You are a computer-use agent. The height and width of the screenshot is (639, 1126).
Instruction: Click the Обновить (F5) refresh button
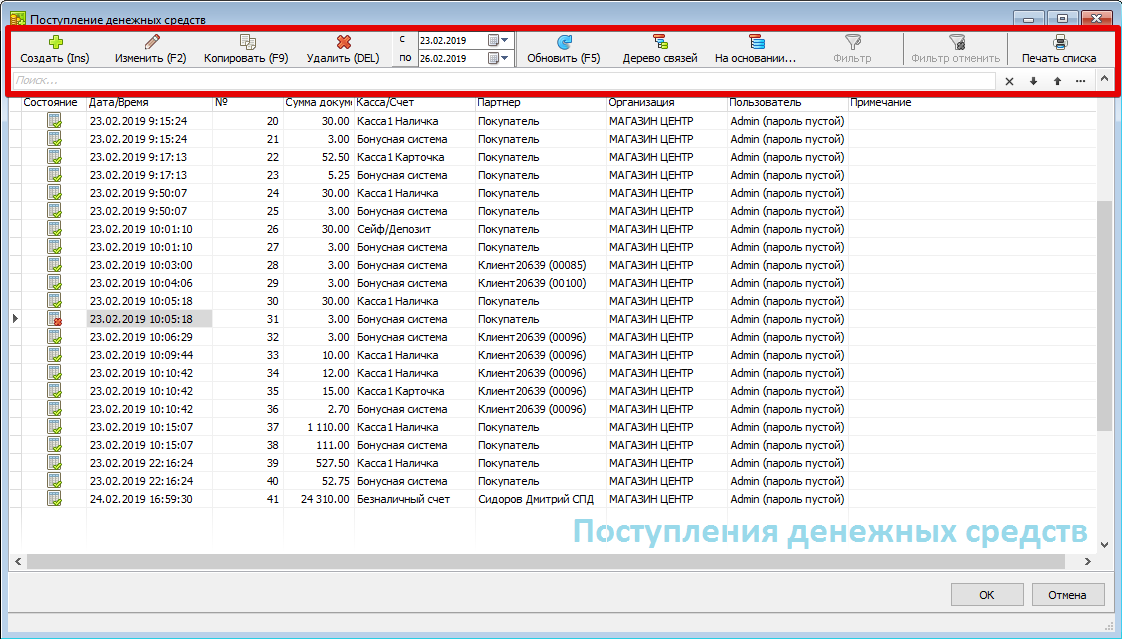[564, 50]
